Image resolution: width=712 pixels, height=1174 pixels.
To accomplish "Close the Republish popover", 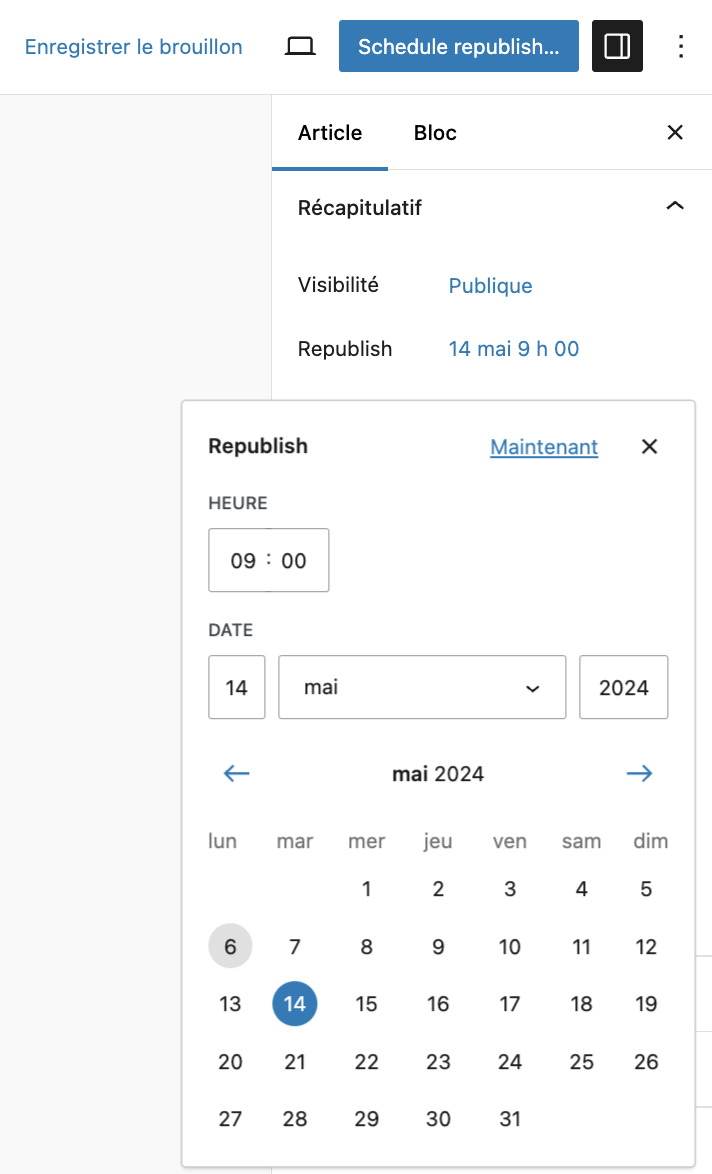I will (x=649, y=446).
